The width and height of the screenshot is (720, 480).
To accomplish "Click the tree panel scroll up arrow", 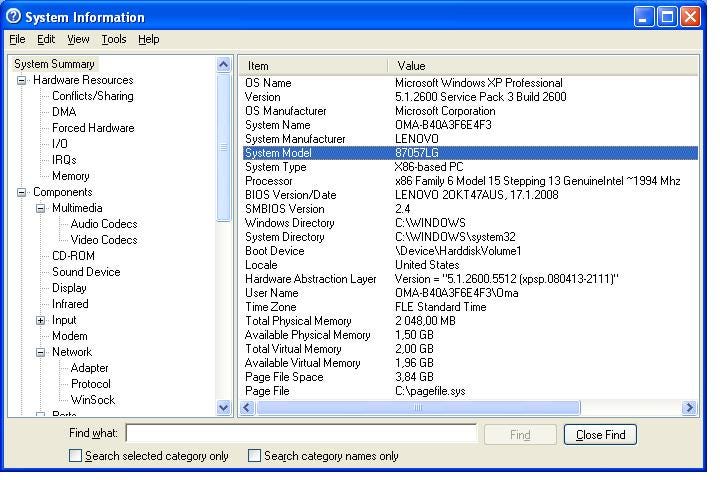I will point(223,64).
